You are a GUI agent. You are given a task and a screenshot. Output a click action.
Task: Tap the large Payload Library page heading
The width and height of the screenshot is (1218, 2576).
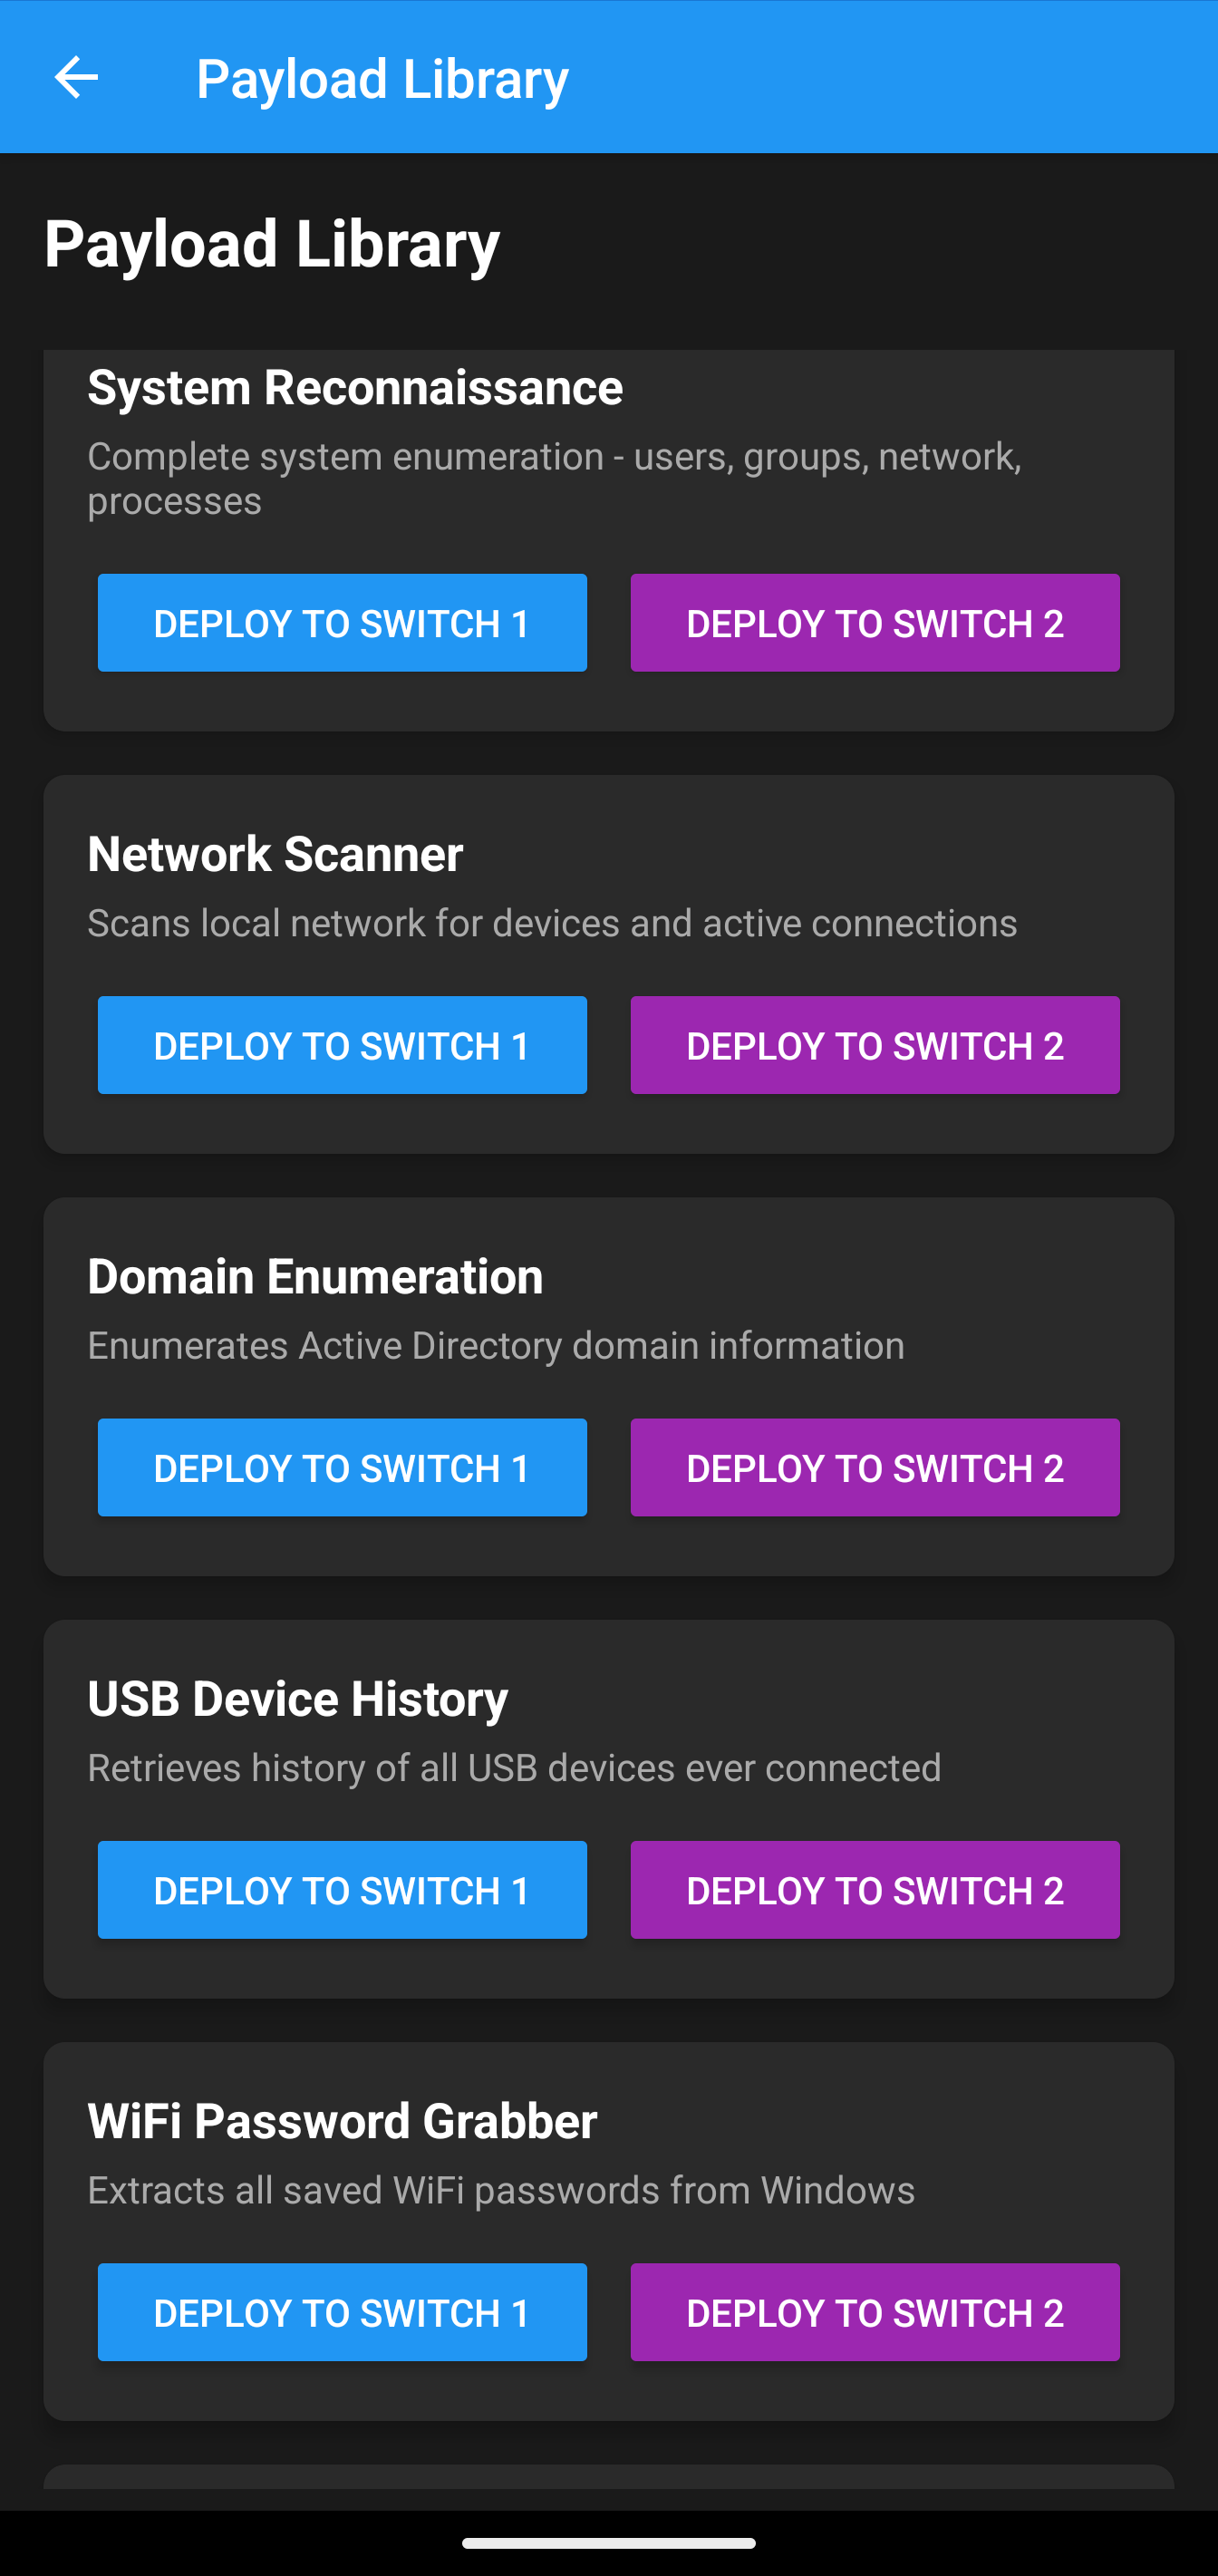pos(272,244)
